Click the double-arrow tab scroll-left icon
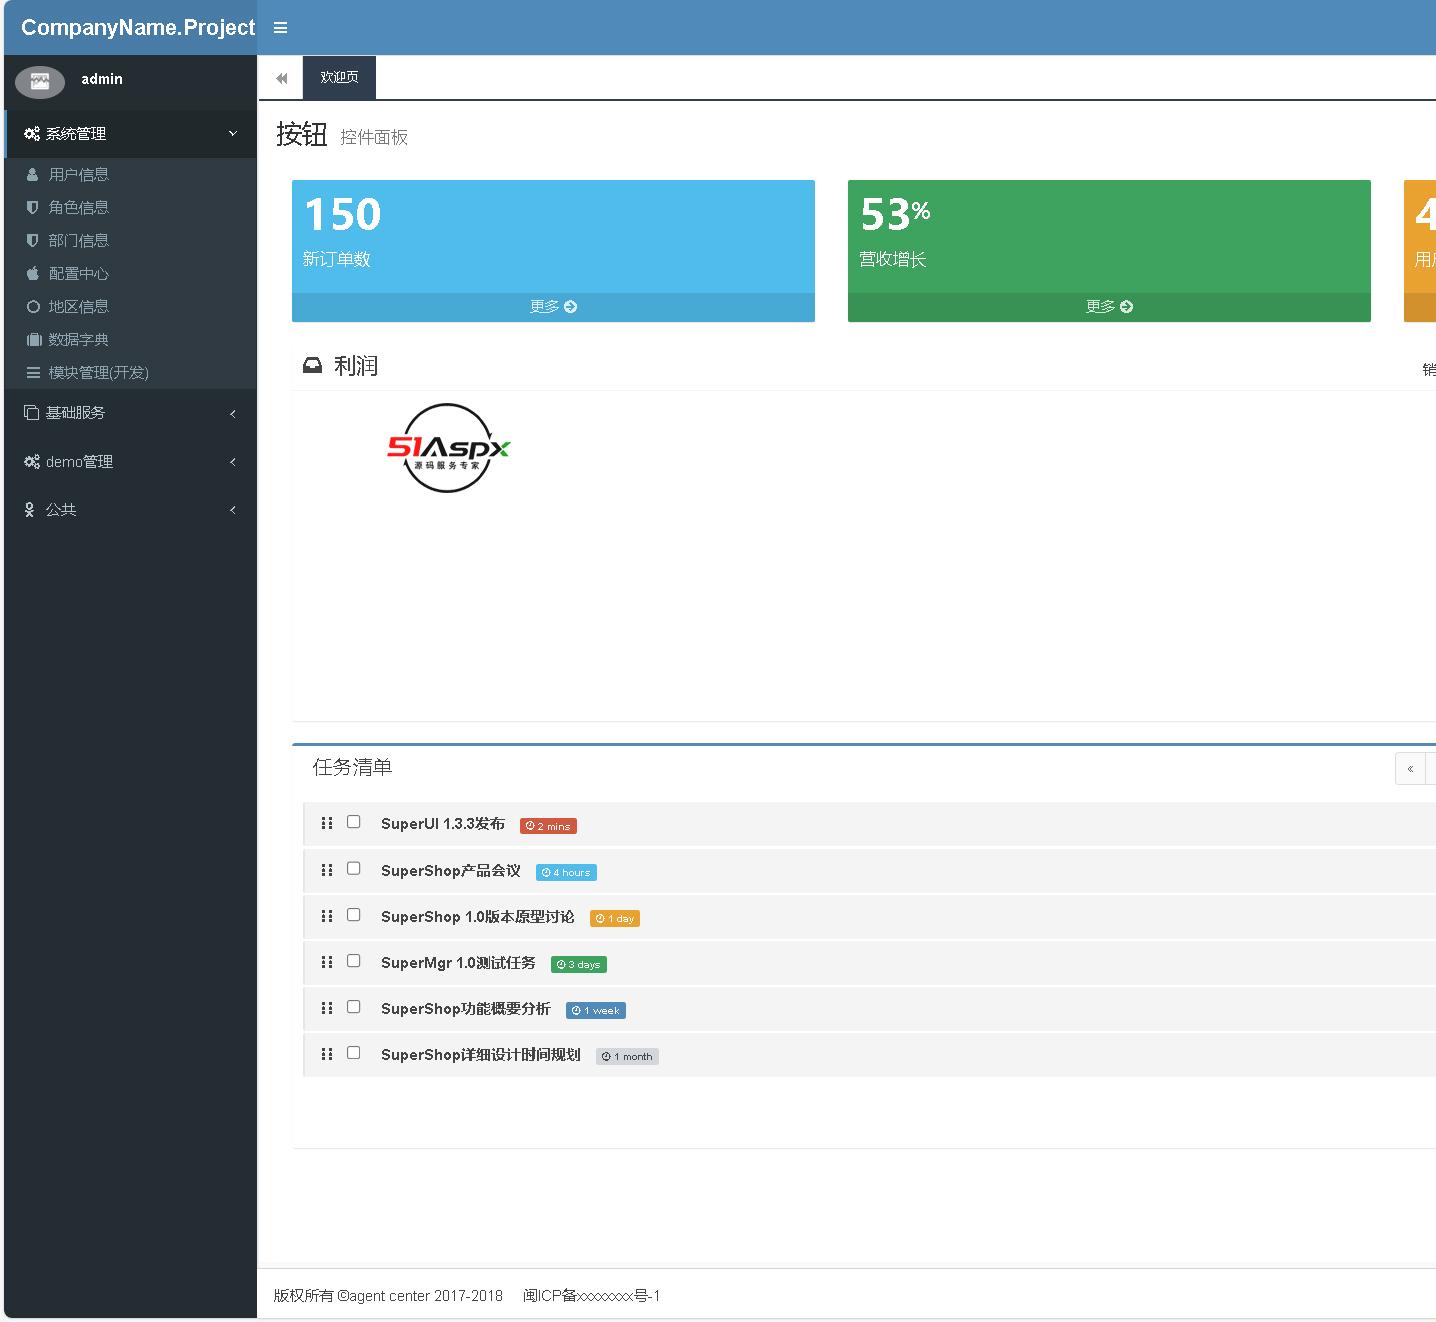 pos(282,78)
